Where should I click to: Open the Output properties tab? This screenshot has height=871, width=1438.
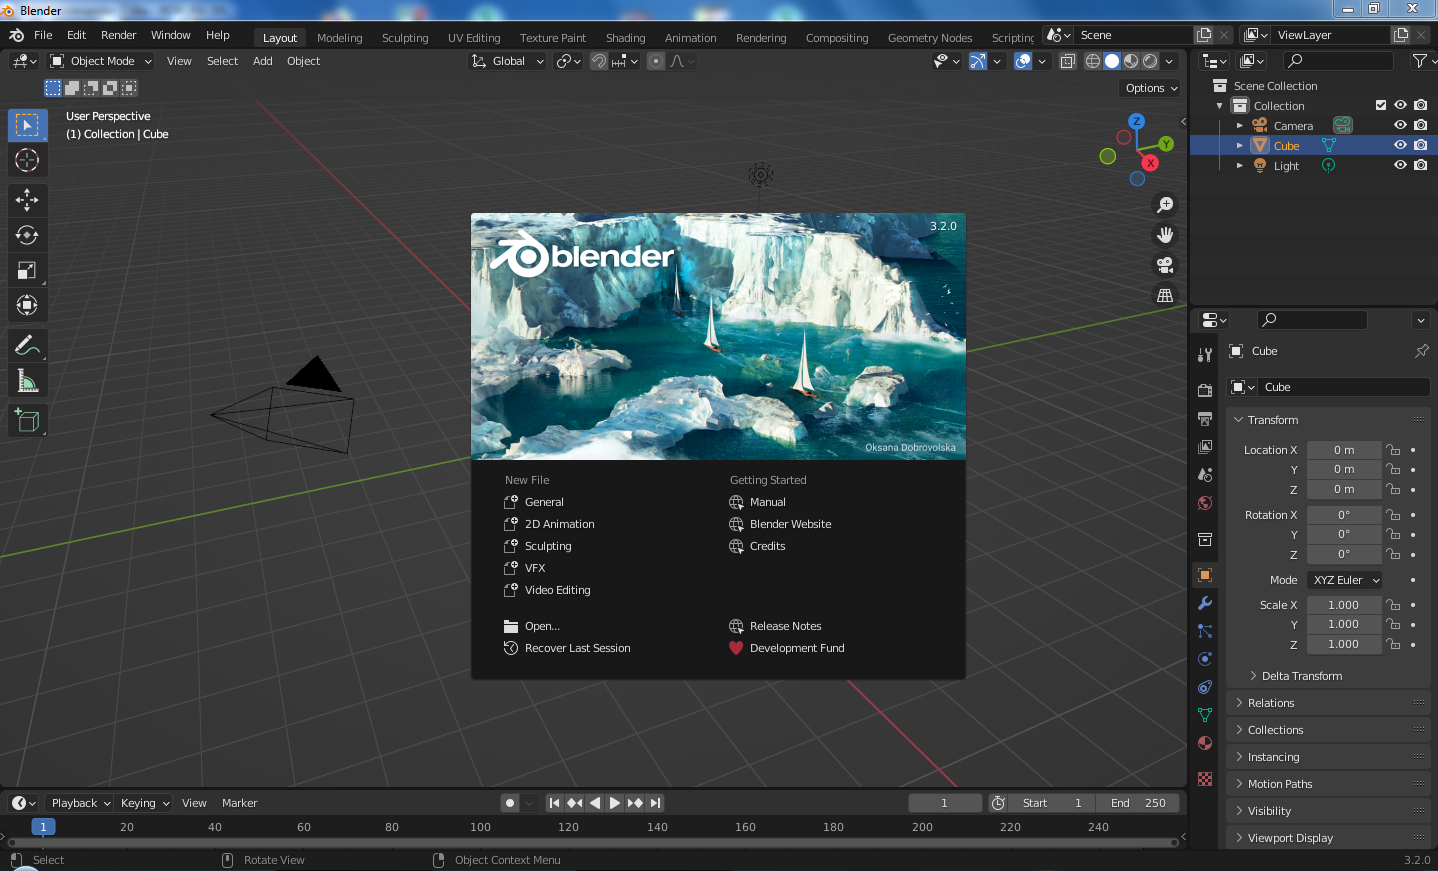point(1205,418)
